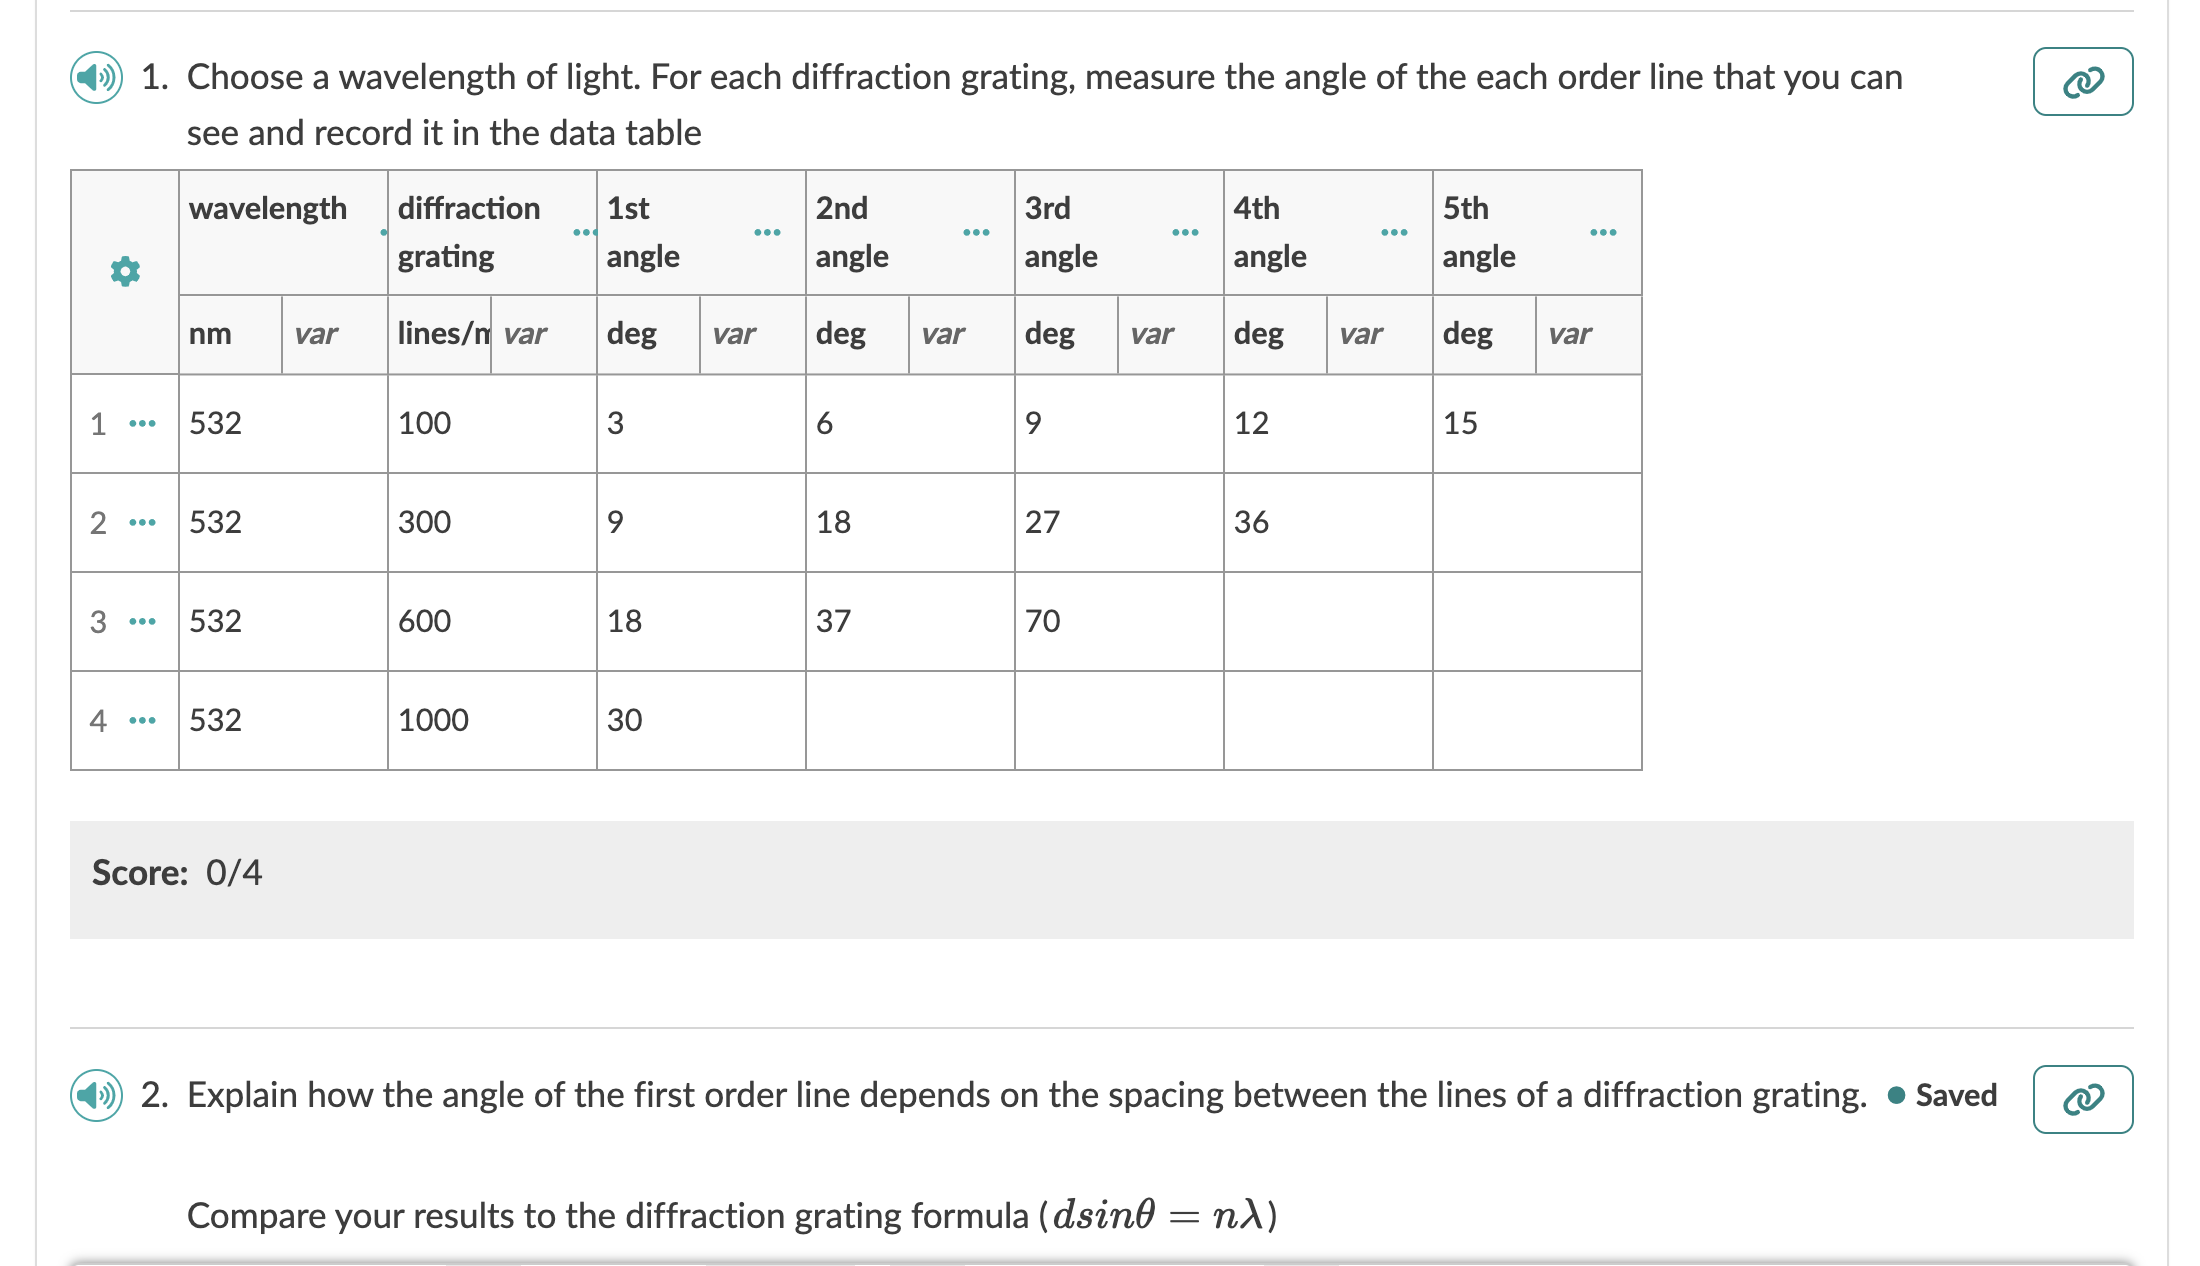2200x1266 pixels.
Task: Play the audio for question 1
Action: pyautogui.click(x=95, y=77)
